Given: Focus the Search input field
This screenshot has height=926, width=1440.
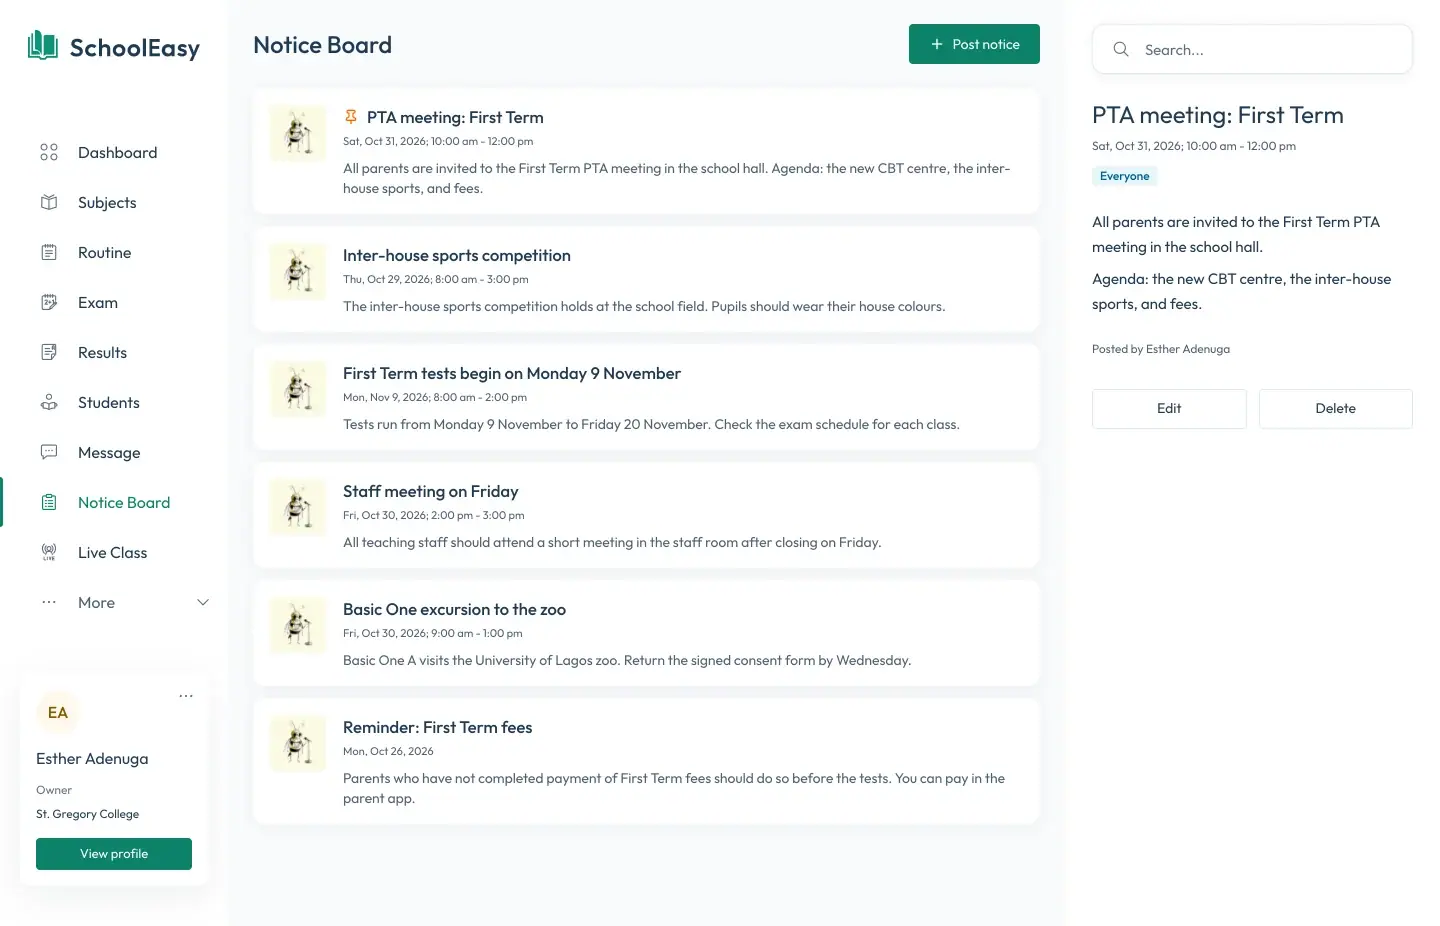Looking at the screenshot, I should pos(1252,49).
